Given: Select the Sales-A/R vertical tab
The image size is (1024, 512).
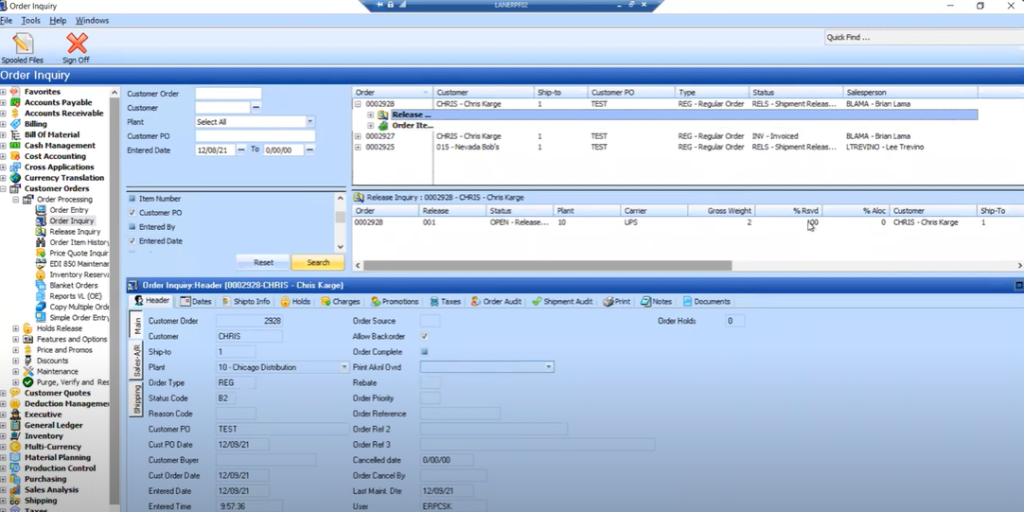Looking at the screenshot, I should pos(137,360).
